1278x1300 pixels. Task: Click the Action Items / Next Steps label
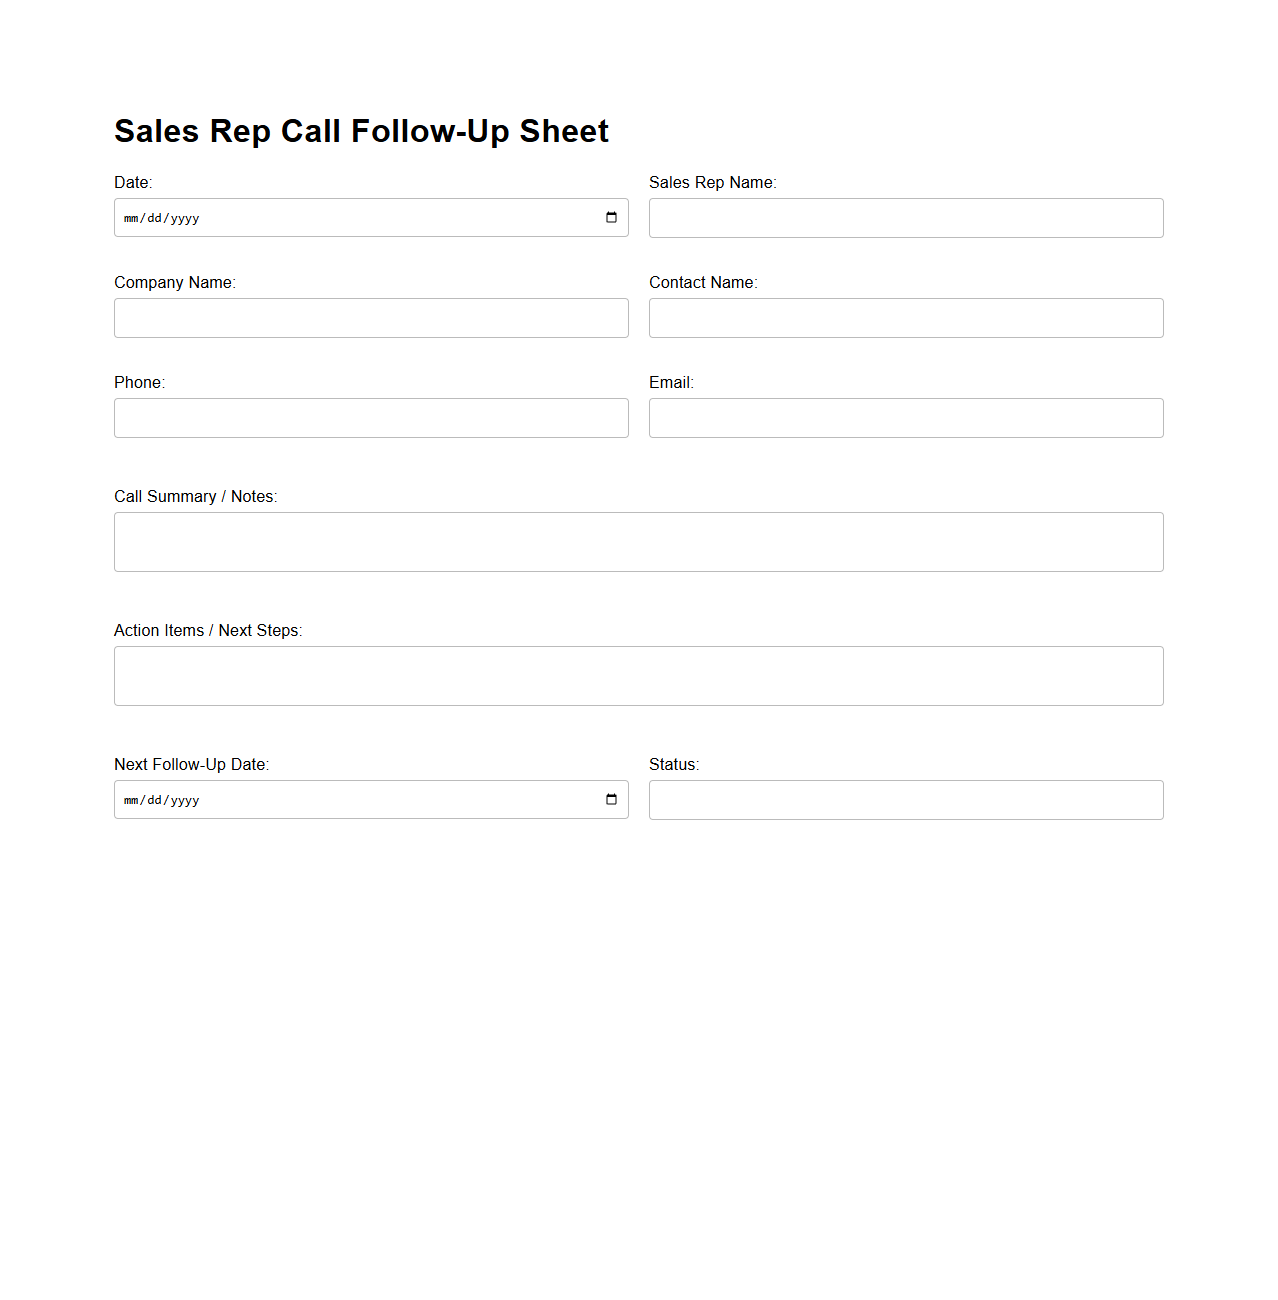coord(208,630)
